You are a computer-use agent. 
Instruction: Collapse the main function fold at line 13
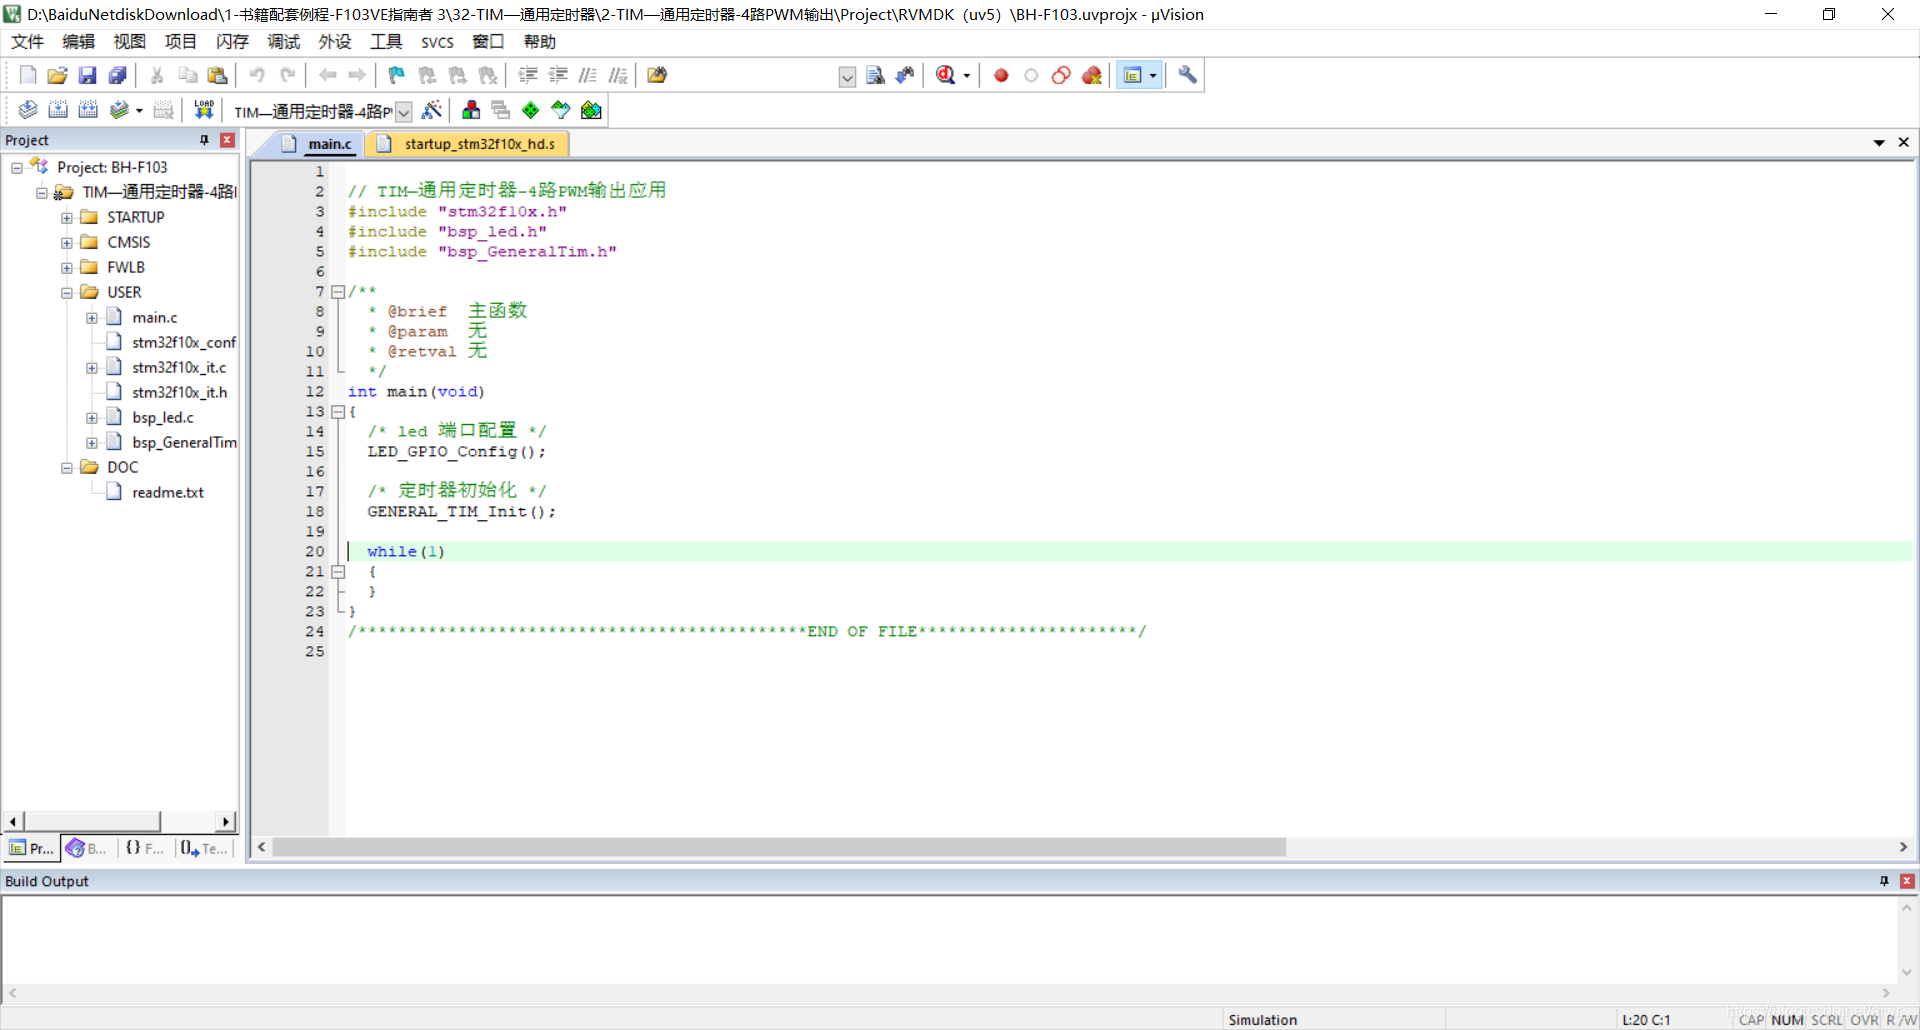tap(338, 412)
